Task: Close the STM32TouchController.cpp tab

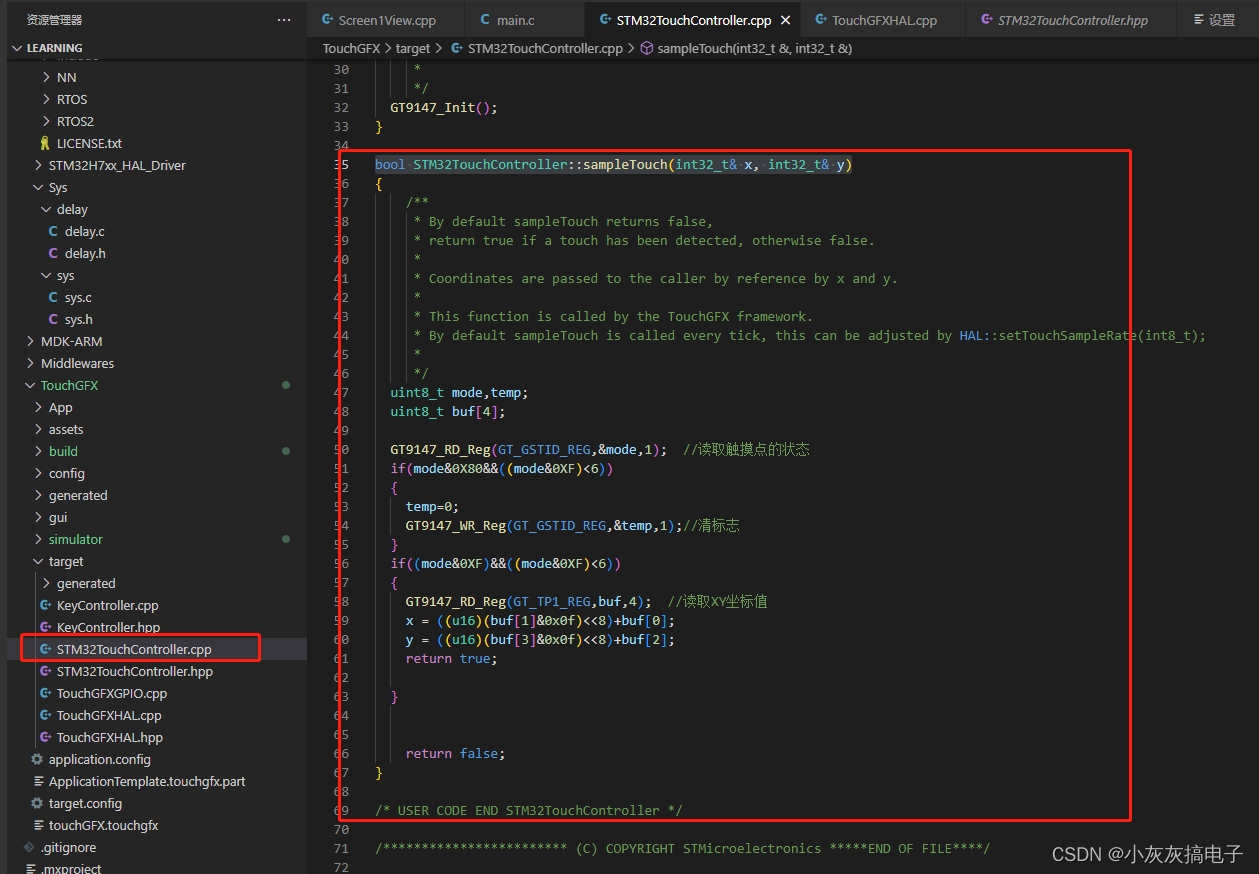Action: [x=785, y=20]
